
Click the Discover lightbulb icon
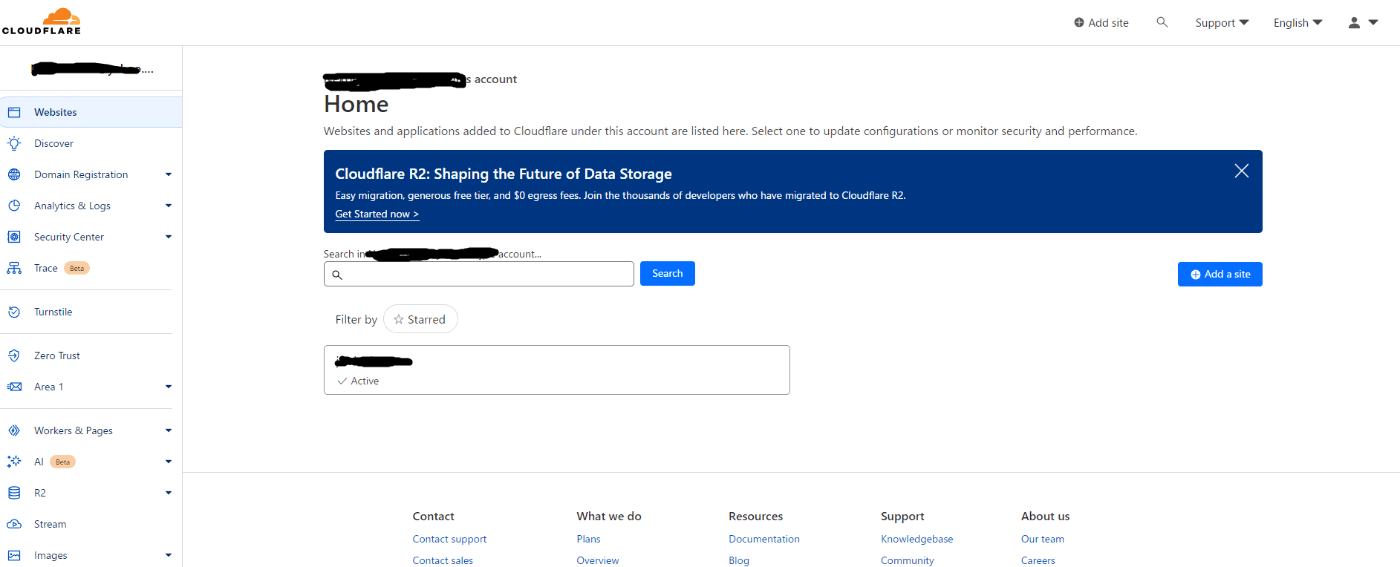(x=14, y=143)
